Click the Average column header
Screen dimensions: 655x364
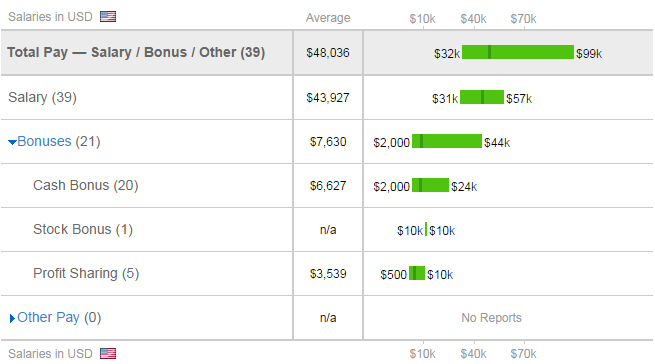click(328, 18)
